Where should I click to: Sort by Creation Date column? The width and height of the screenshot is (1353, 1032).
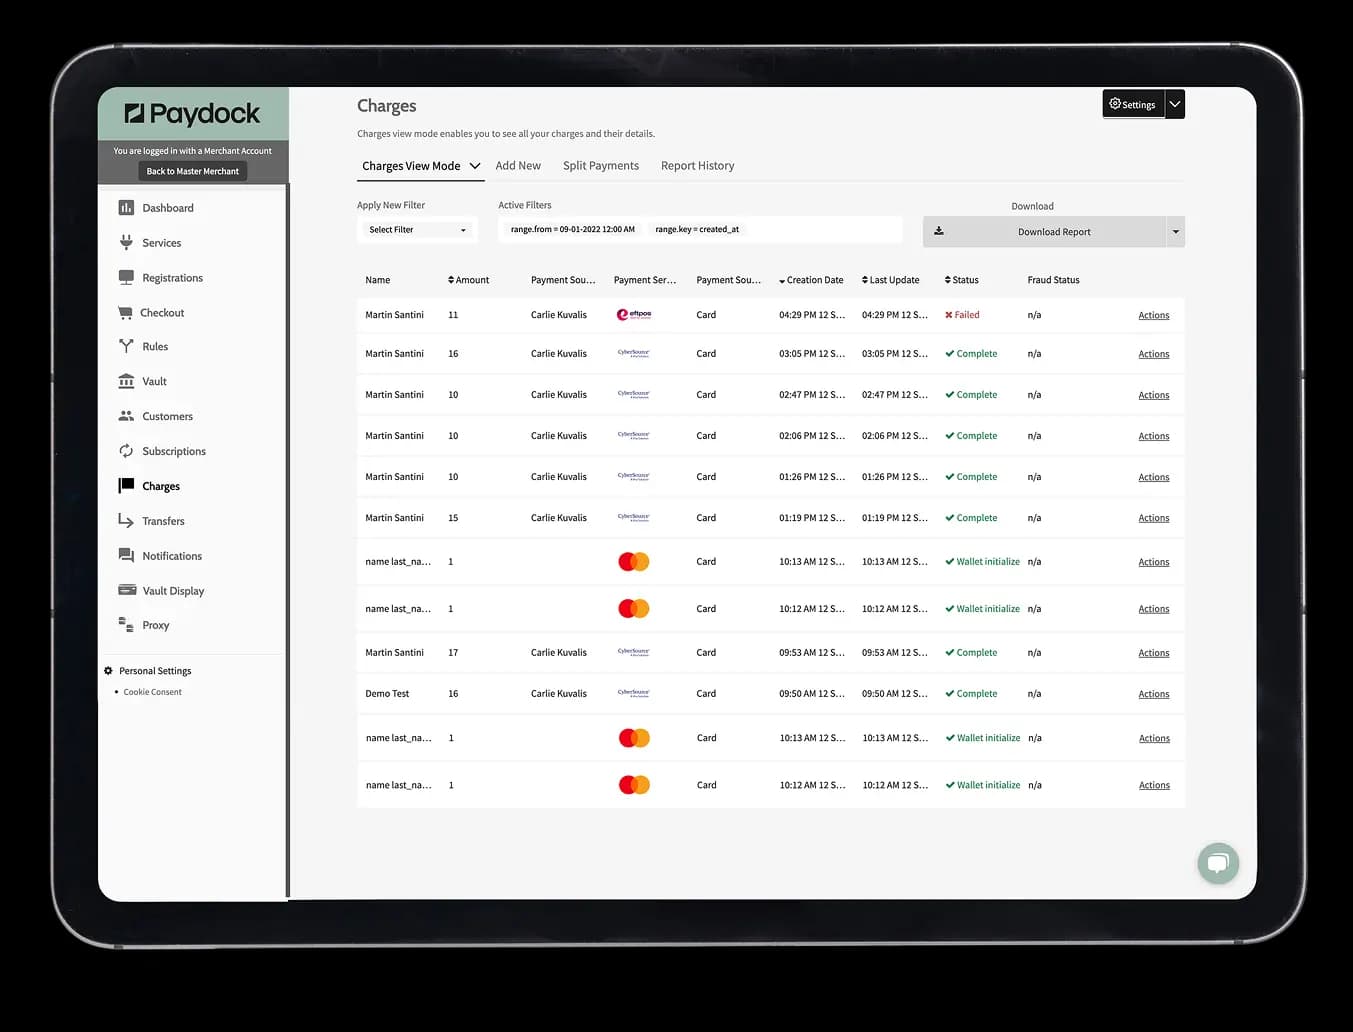point(811,280)
